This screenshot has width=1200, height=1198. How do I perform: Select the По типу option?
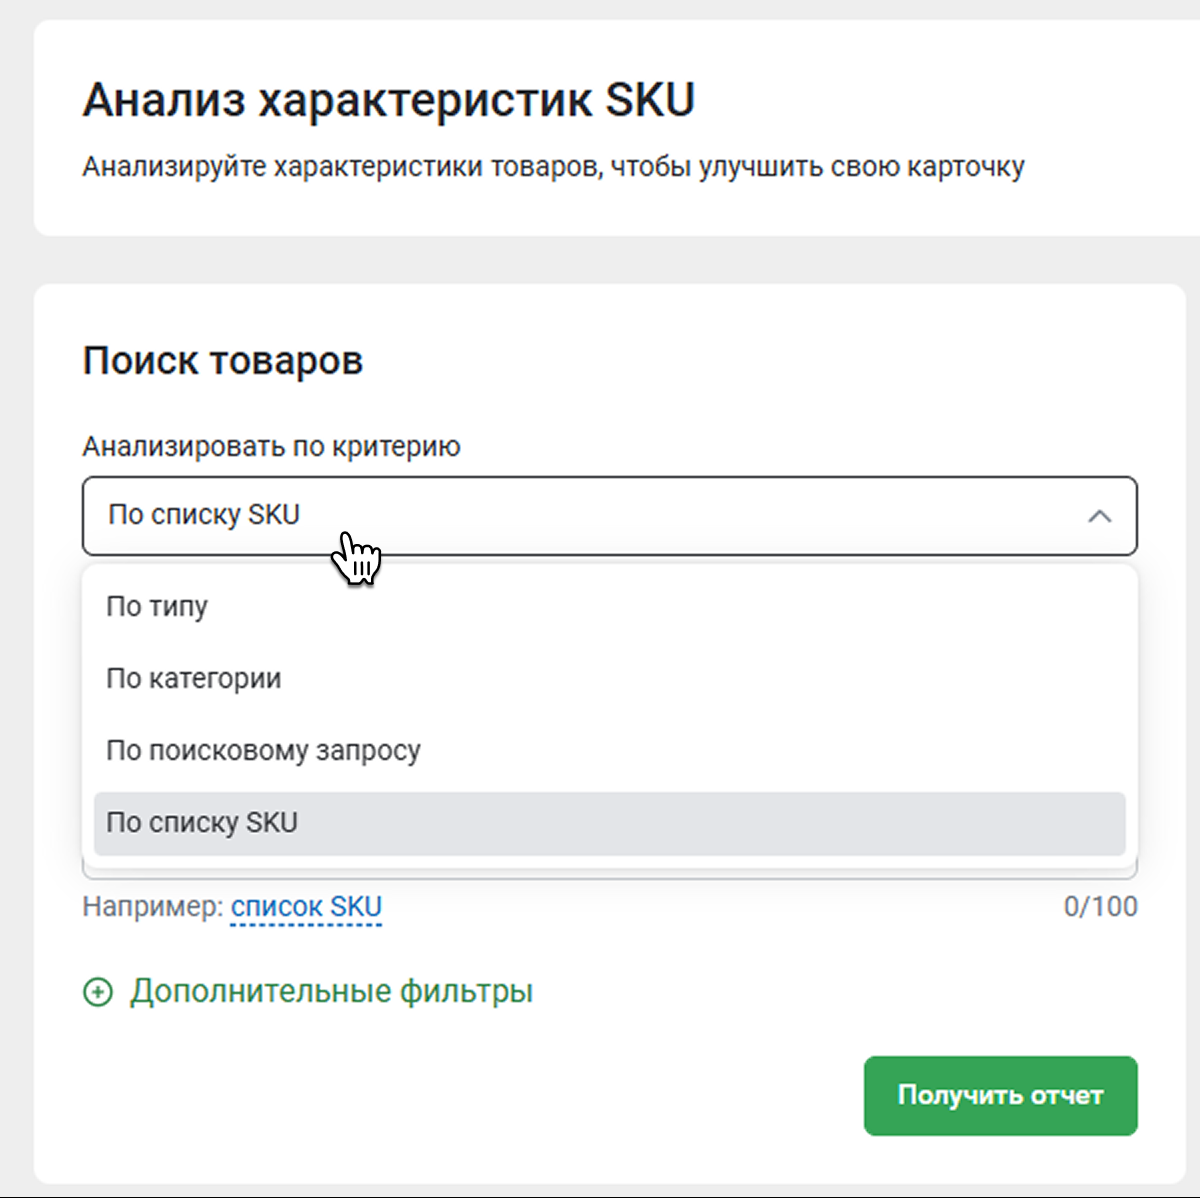[x=157, y=607]
